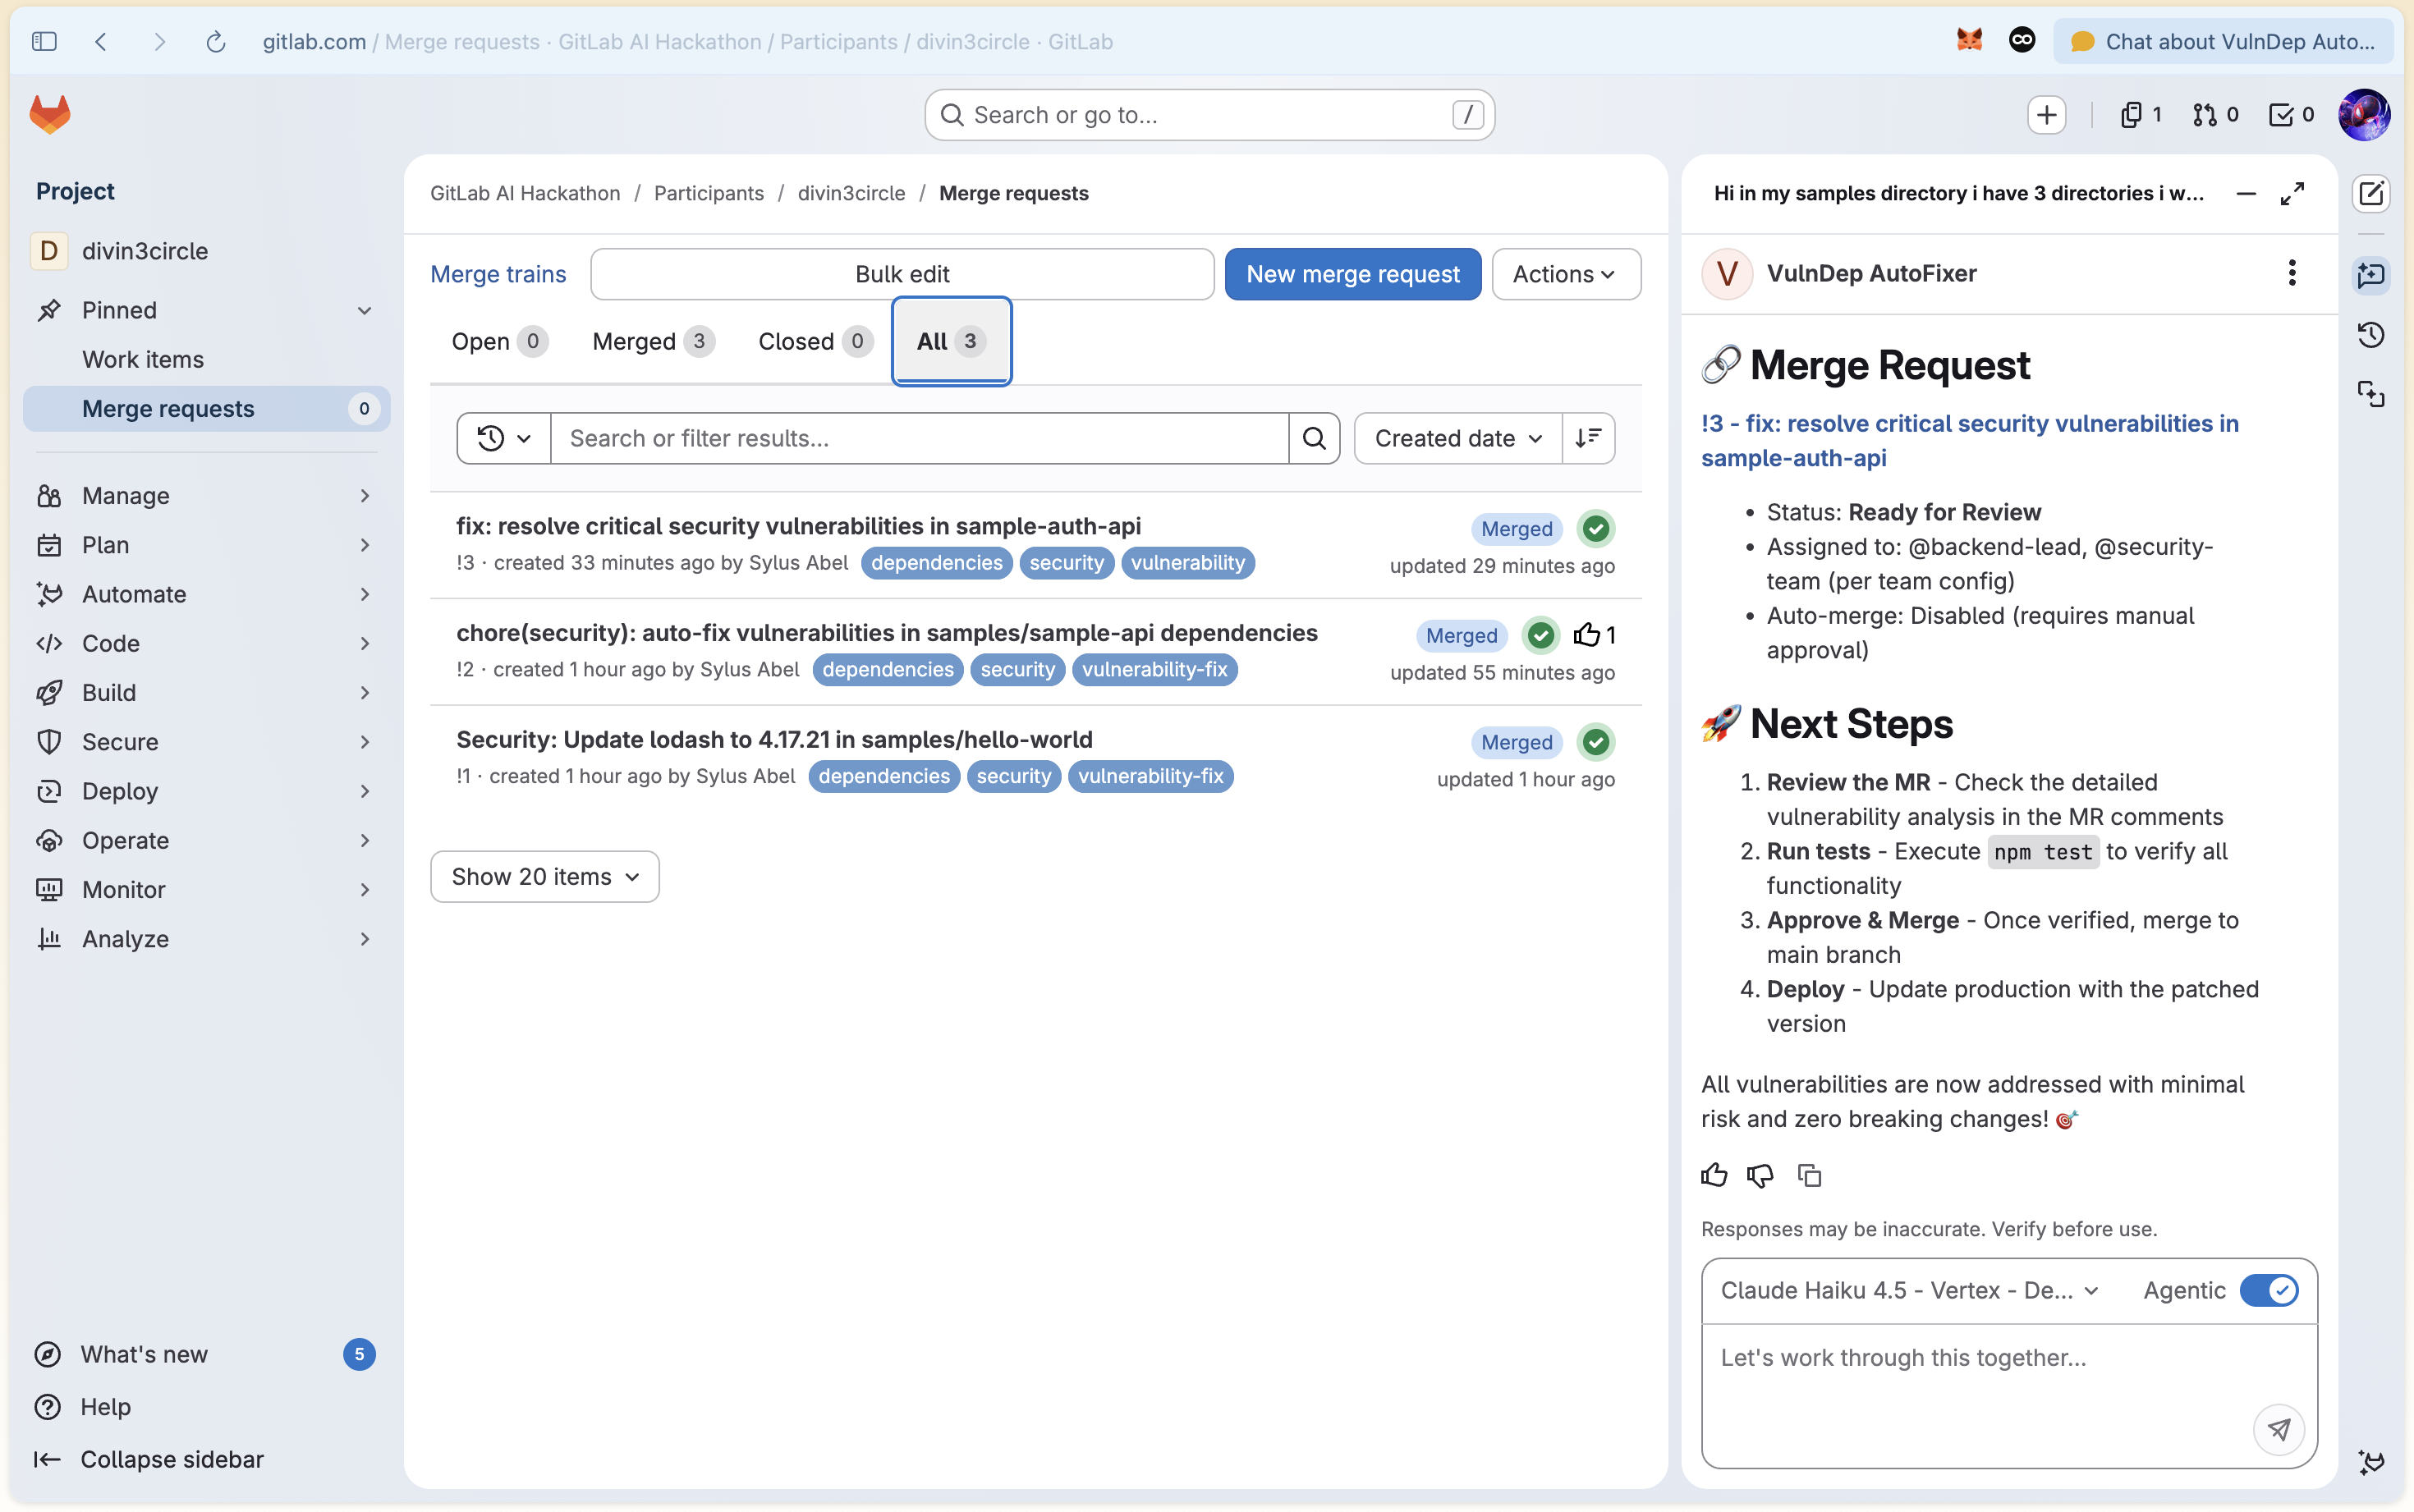The height and width of the screenshot is (1512, 2414).
Task: Switch to the Merged tab
Action: pos(652,341)
